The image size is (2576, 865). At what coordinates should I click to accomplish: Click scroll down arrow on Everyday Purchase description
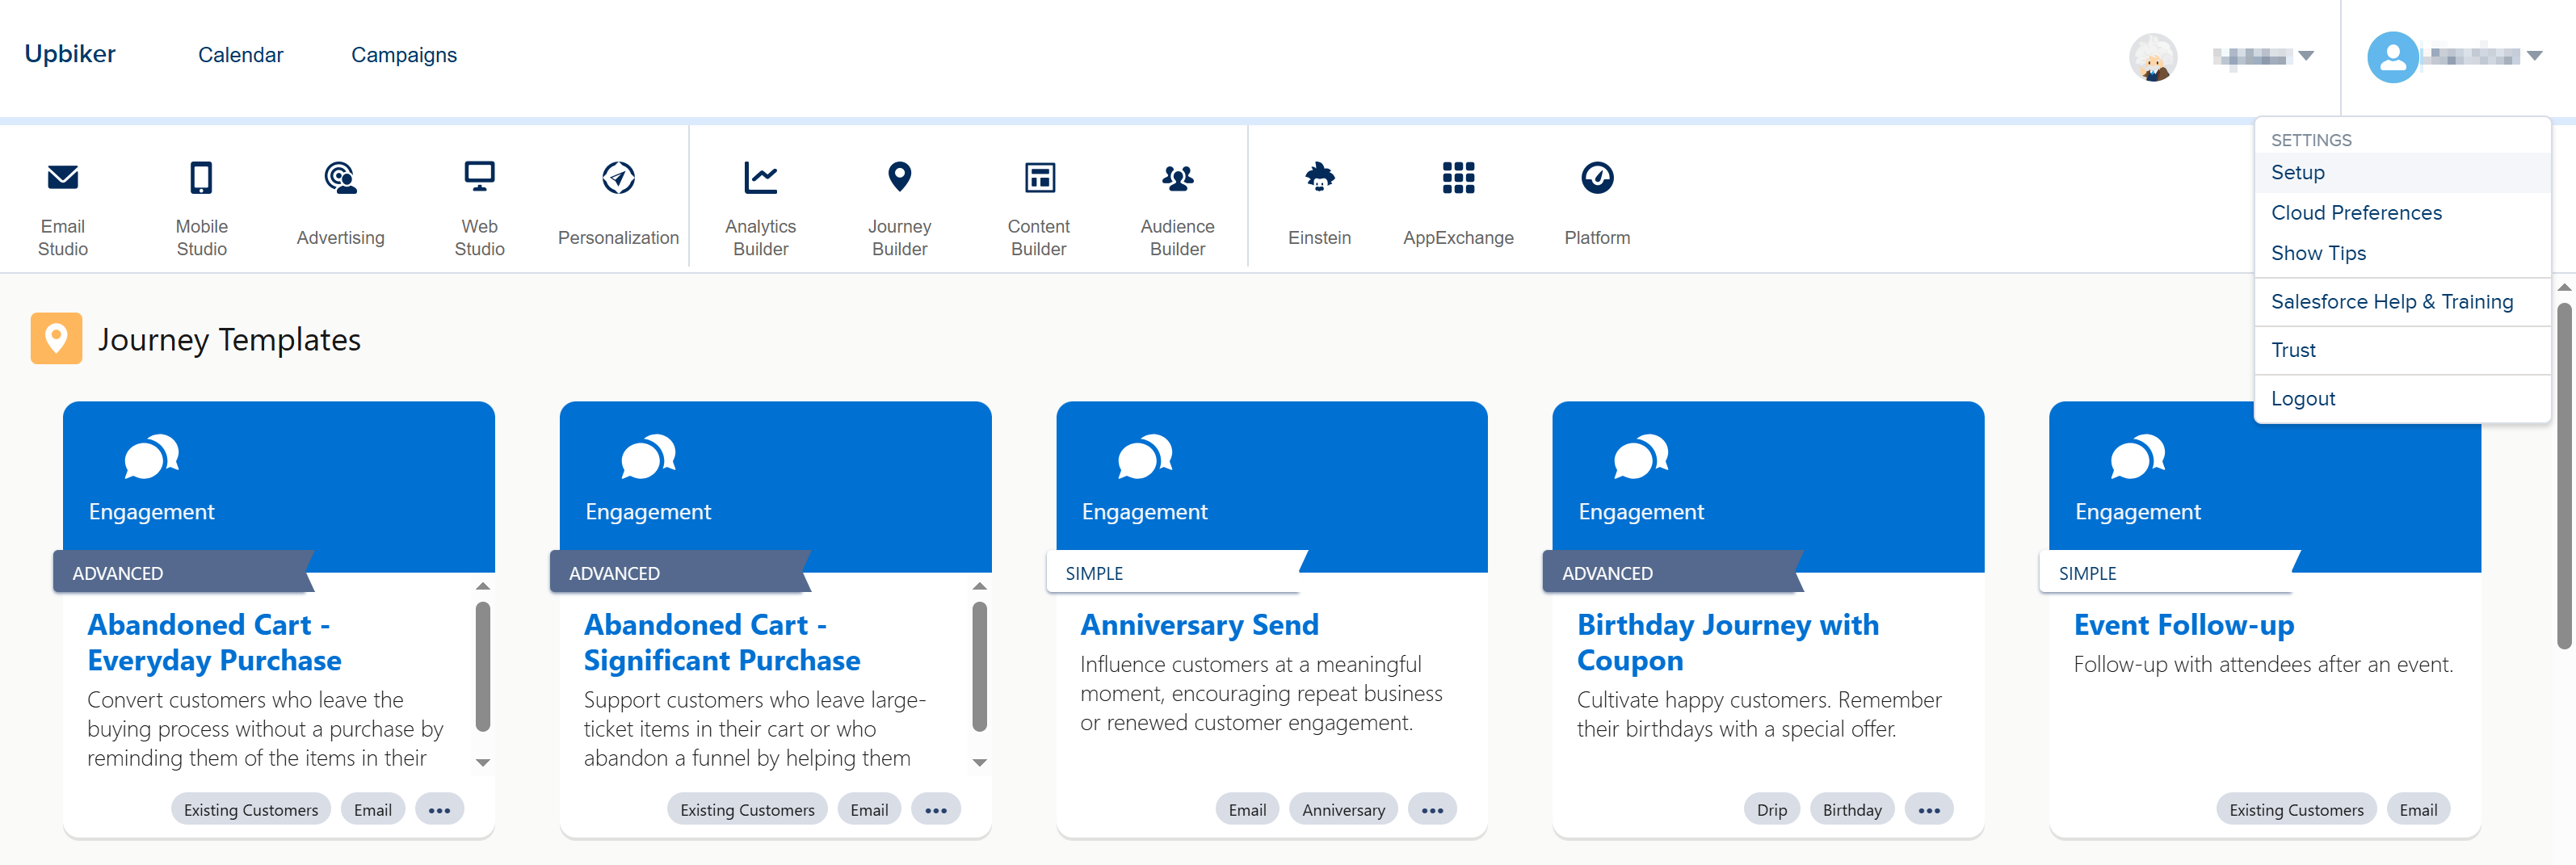point(483,763)
